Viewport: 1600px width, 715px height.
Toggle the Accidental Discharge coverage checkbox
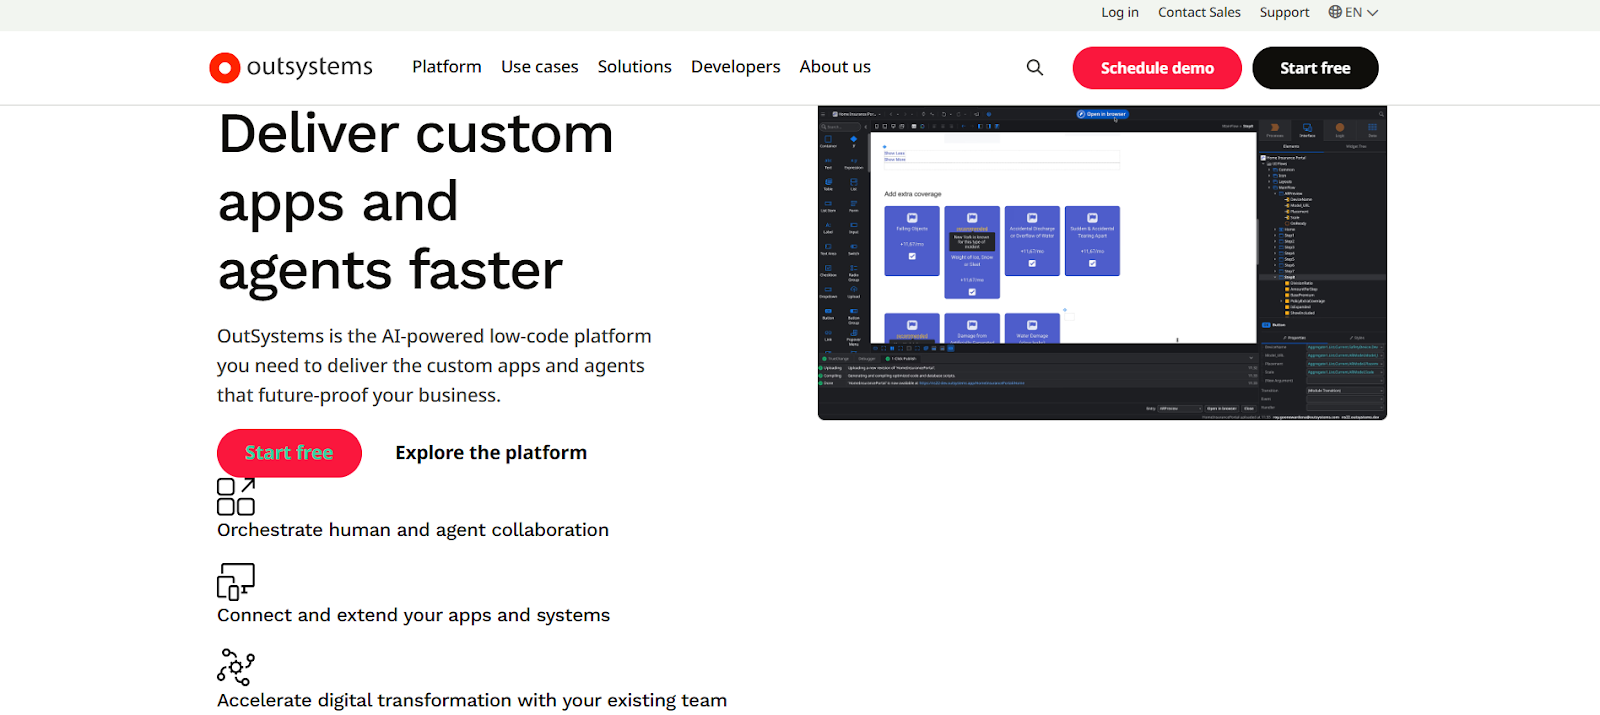click(1032, 263)
